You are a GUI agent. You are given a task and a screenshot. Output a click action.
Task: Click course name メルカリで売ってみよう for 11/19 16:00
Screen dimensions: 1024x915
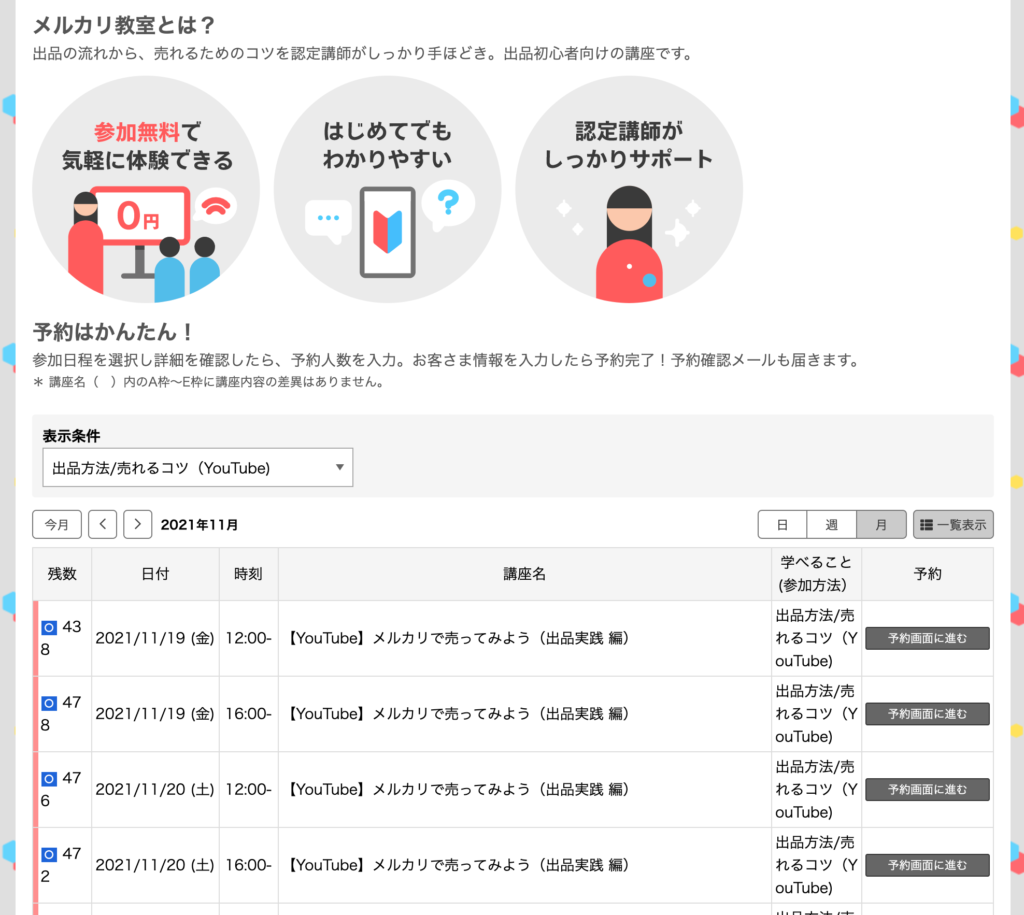coord(459,714)
